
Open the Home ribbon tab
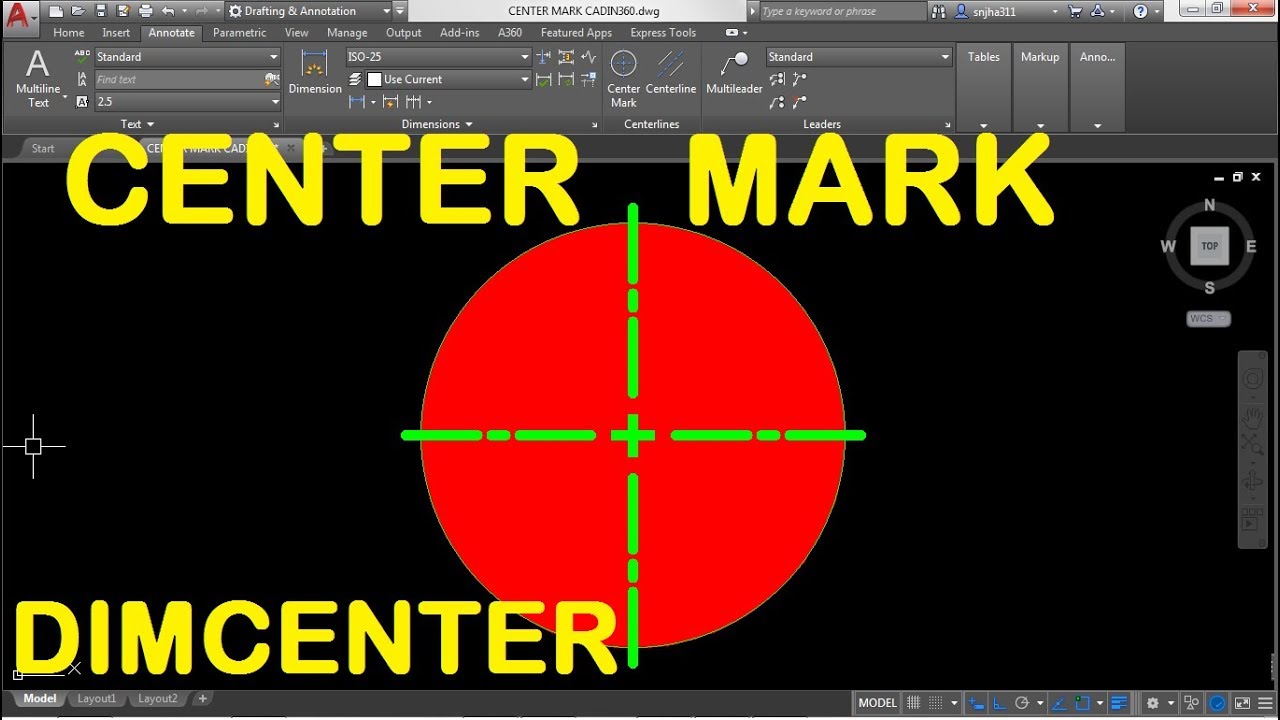click(69, 33)
